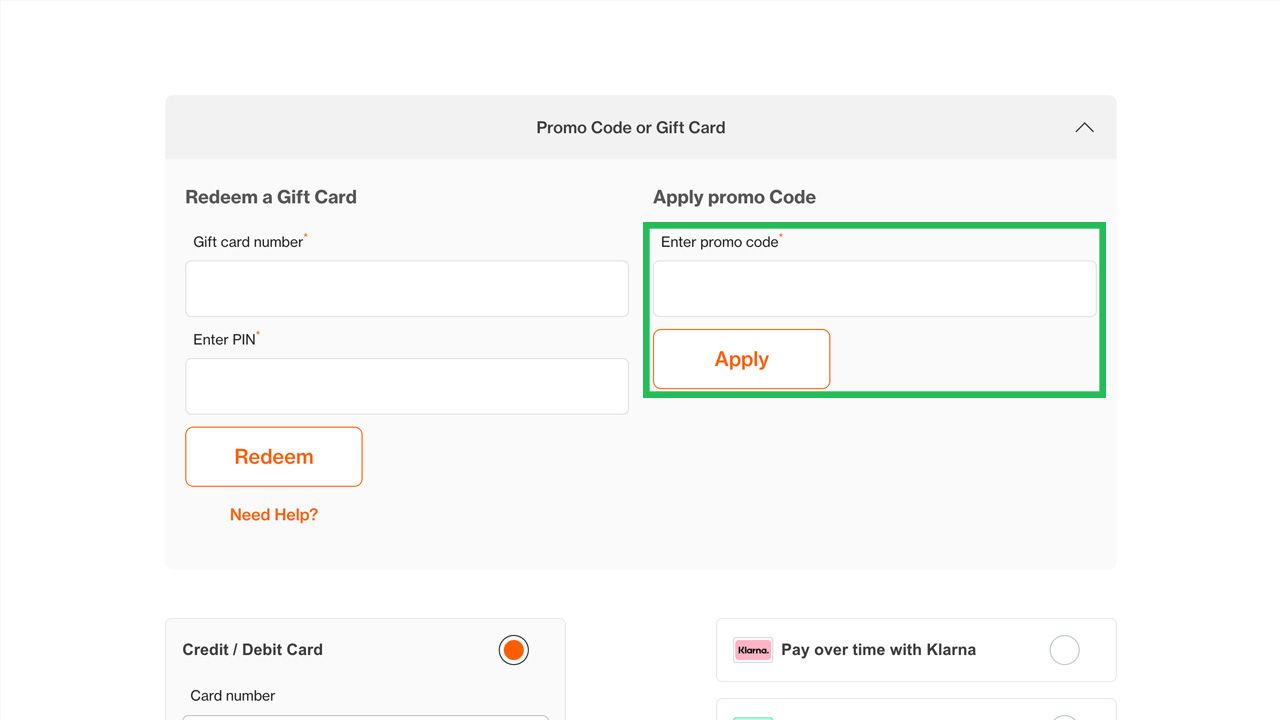Viewport: 1280px width, 720px height.
Task: Click the Gift card number label
Action: (x=248, y=242)
